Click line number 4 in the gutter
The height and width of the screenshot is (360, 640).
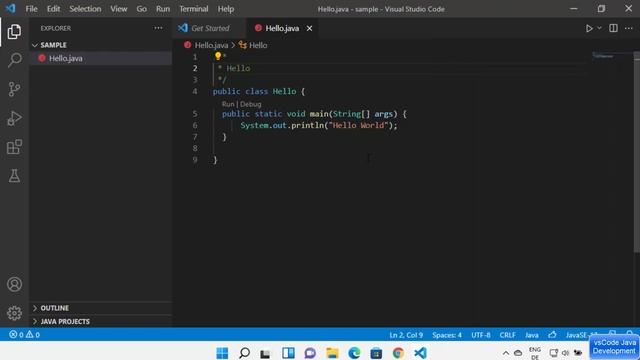[195, 91]
